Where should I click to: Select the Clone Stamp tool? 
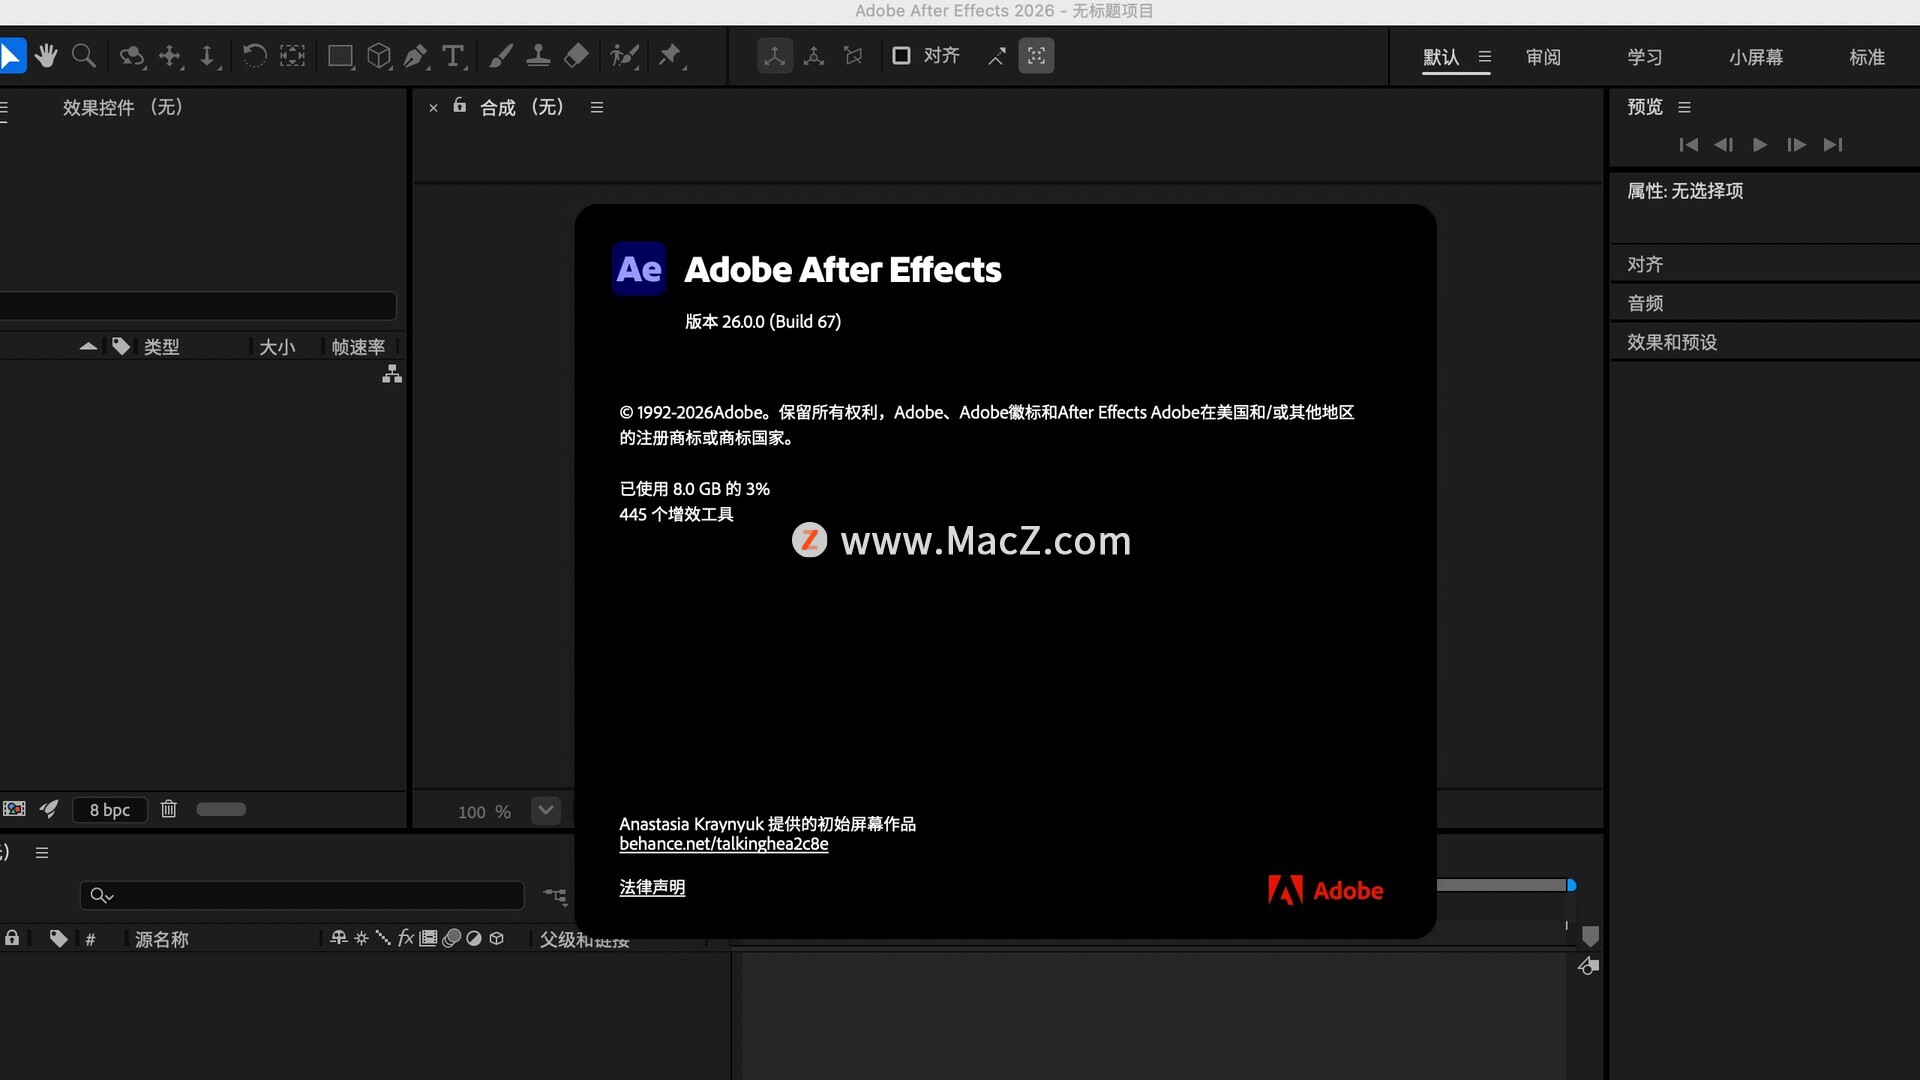pos(538,56)
